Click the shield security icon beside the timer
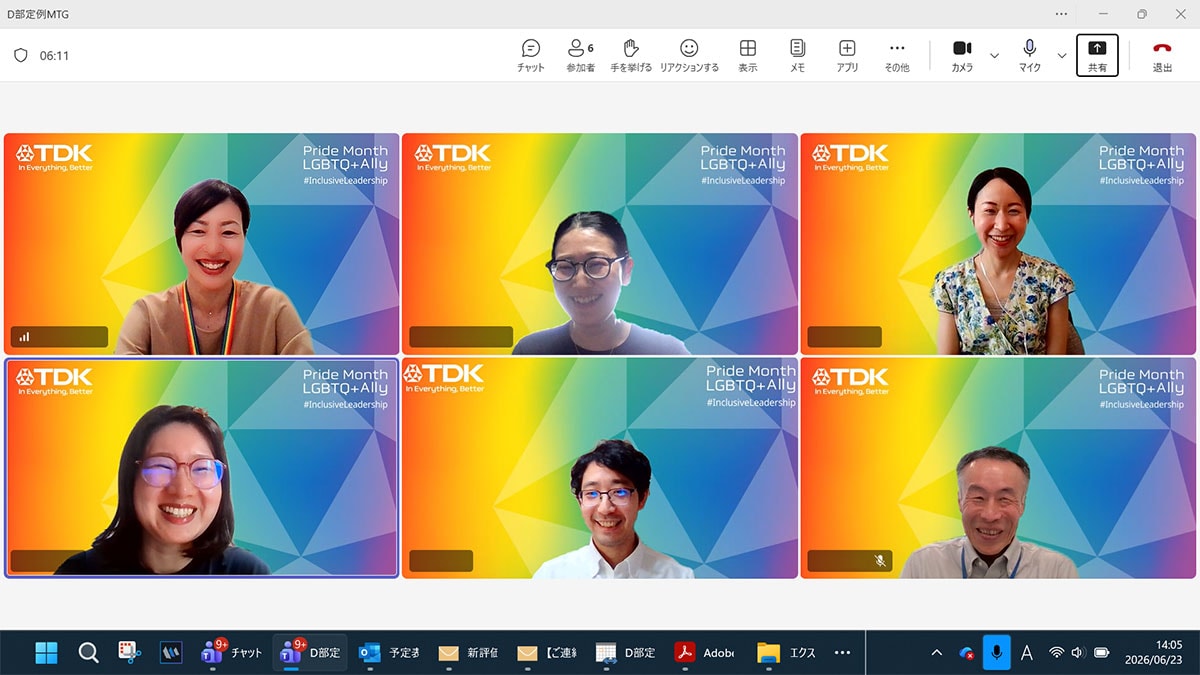This screenshot has width=1200, height=675. click(20, 56)
